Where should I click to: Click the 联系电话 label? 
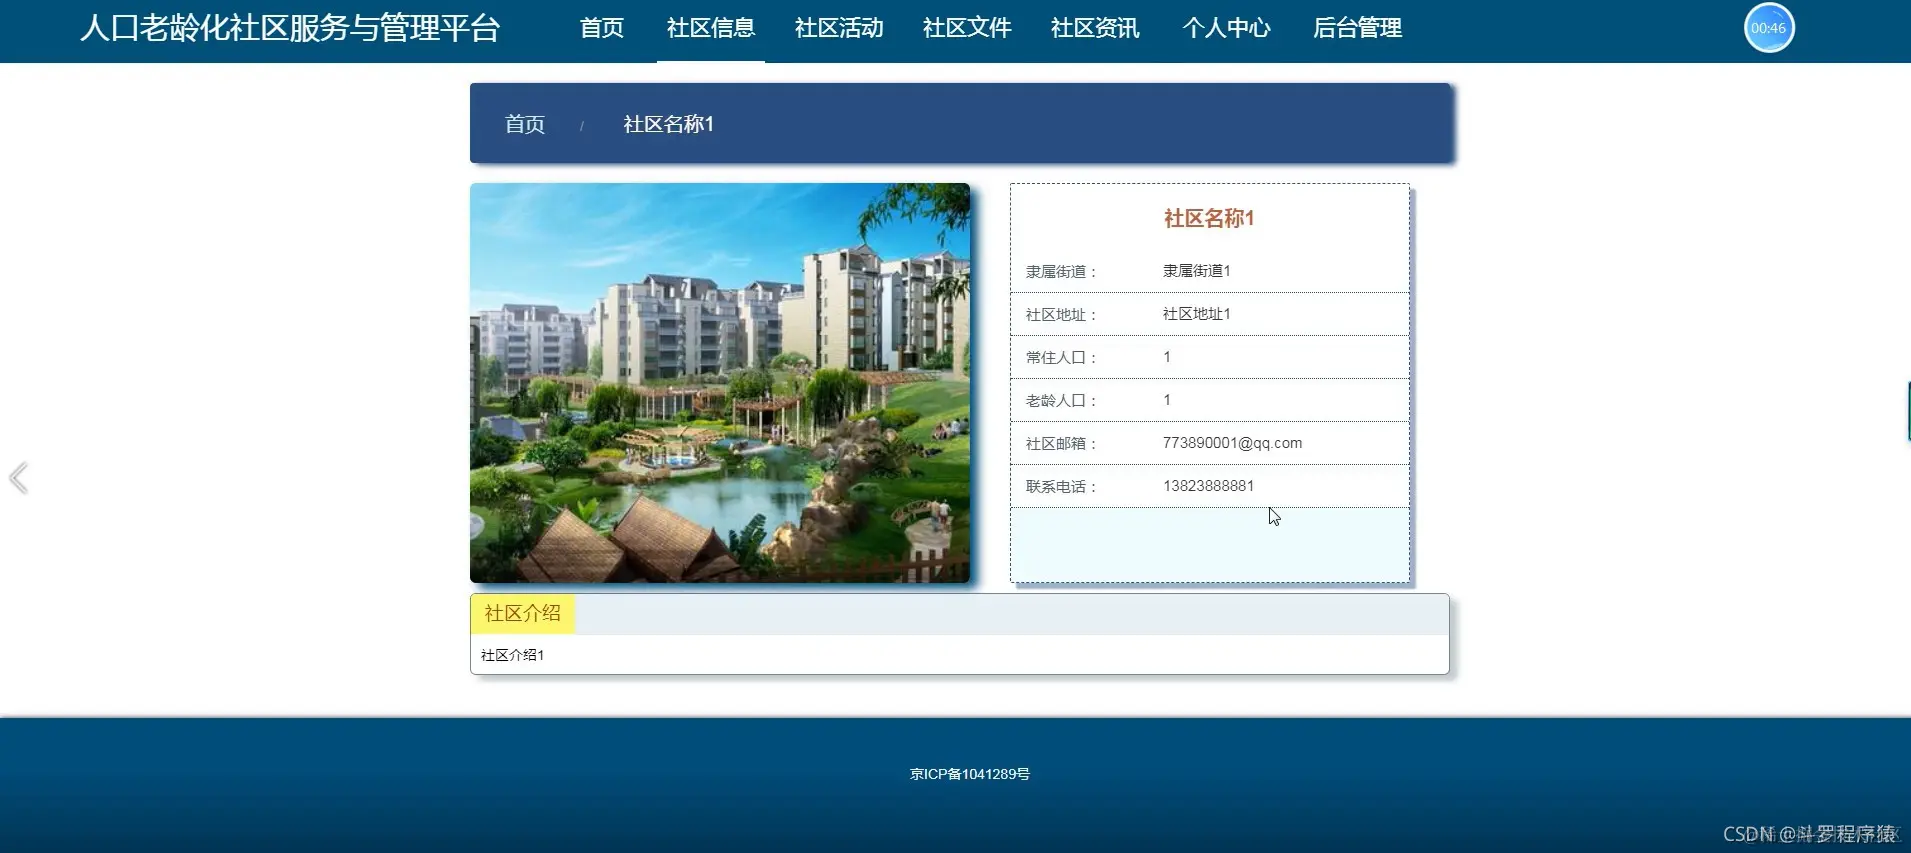pos(1061,487)
